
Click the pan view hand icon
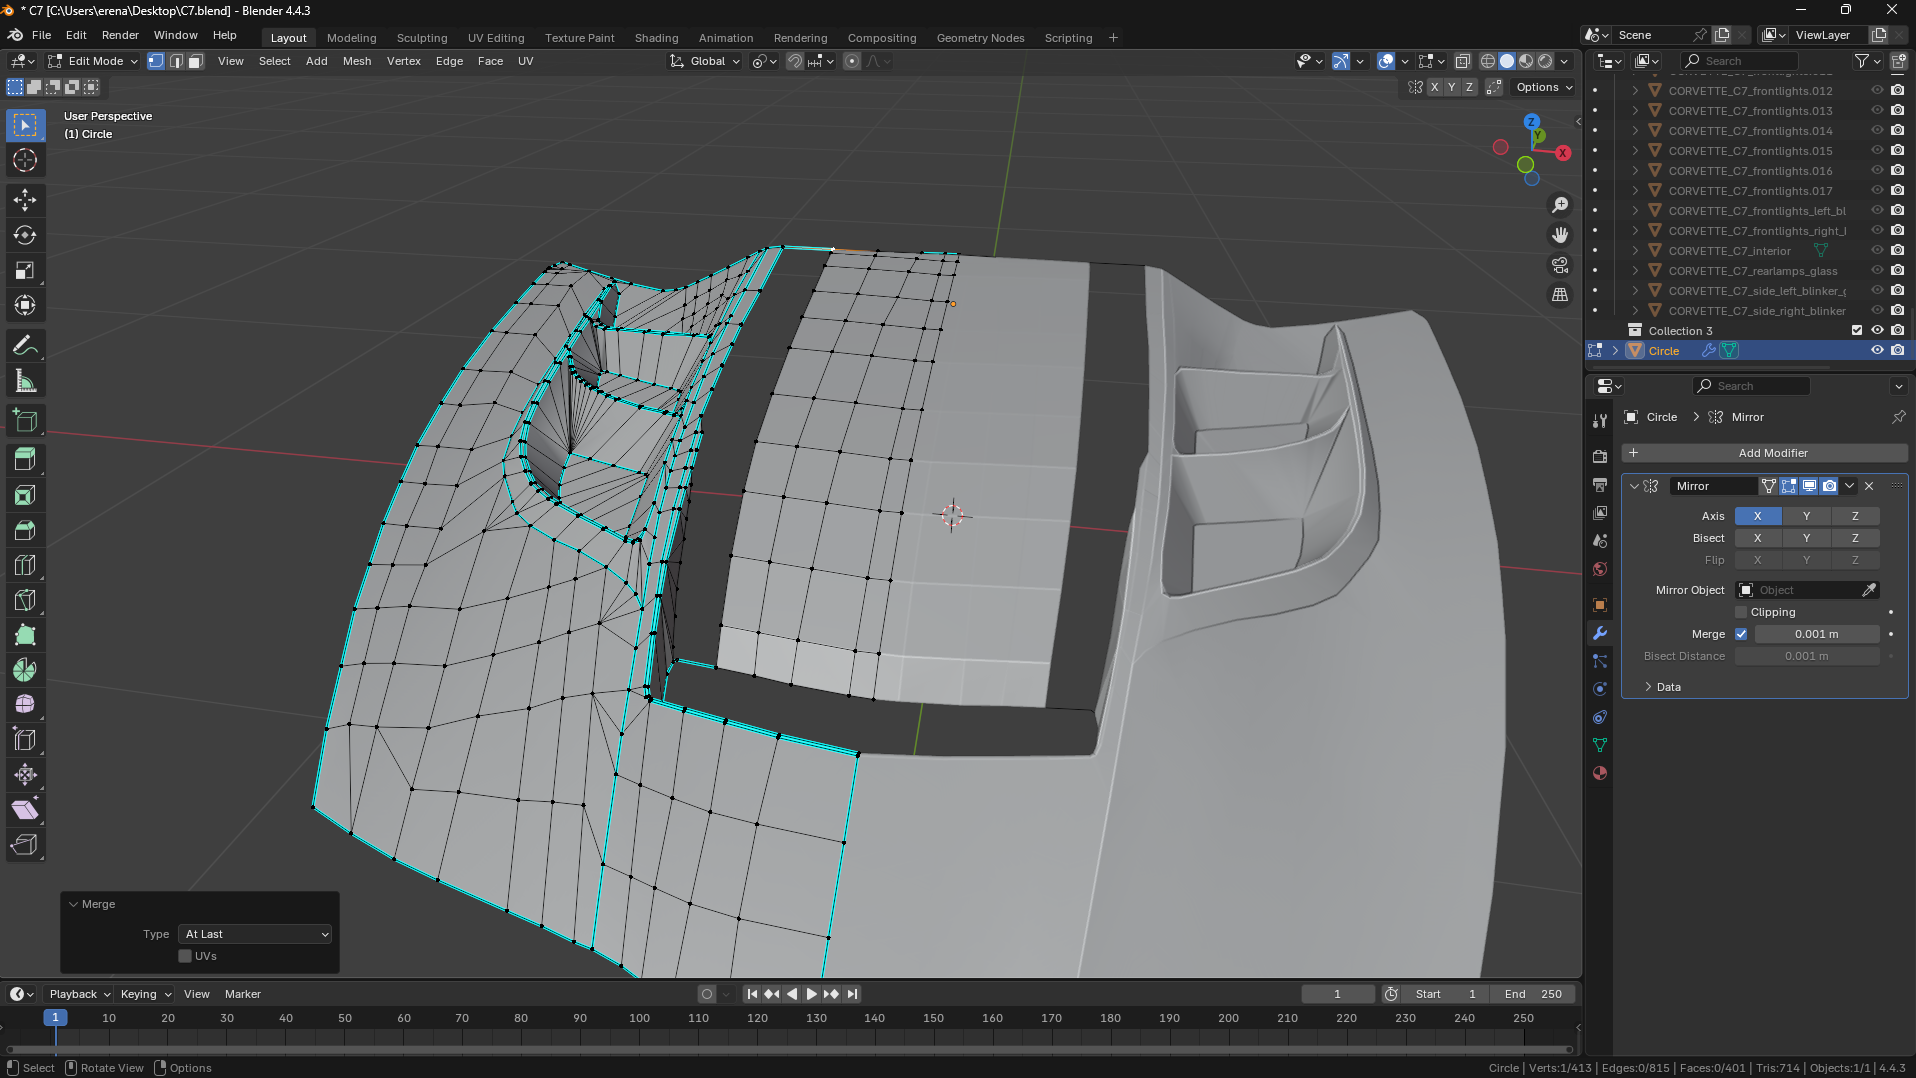tap(1560, 235)
